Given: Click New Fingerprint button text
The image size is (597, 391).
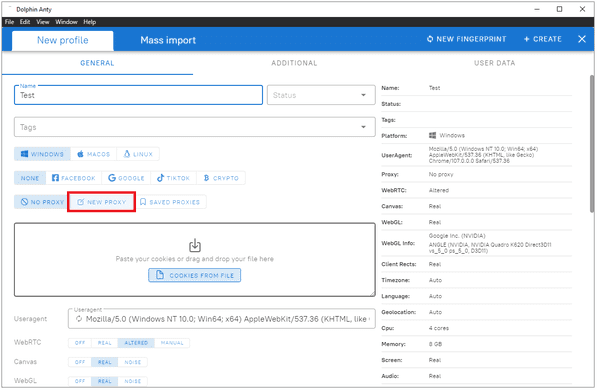Looking at the screenshot, I should pyautogui.click(x=472, y=39).
